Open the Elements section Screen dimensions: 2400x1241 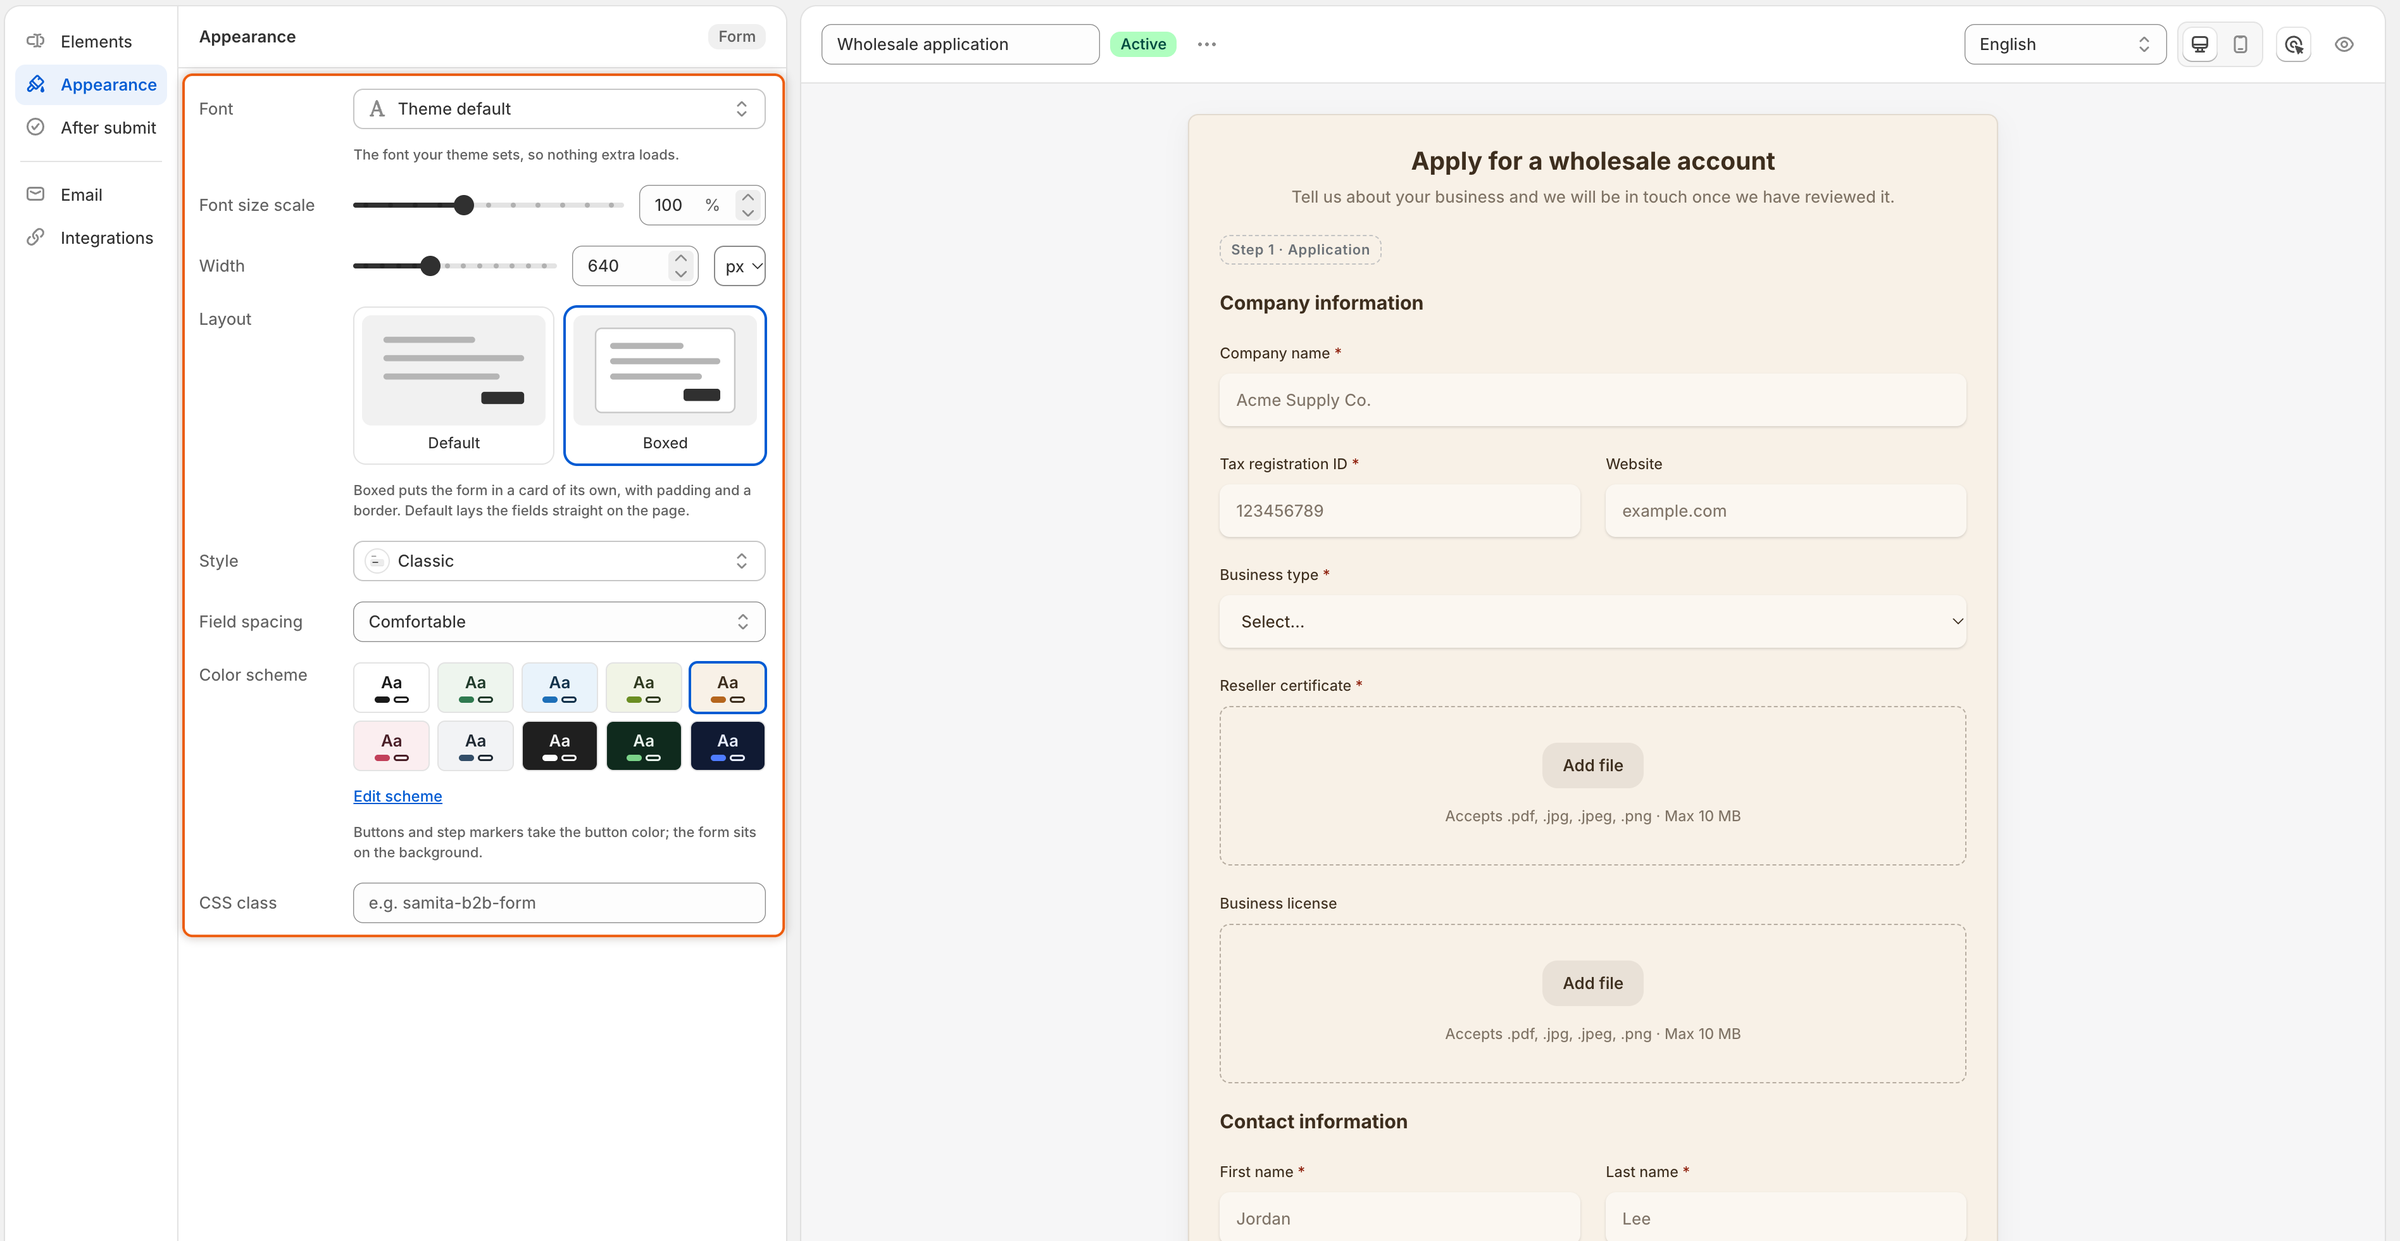pyautogui.click(x=91, y=41)
